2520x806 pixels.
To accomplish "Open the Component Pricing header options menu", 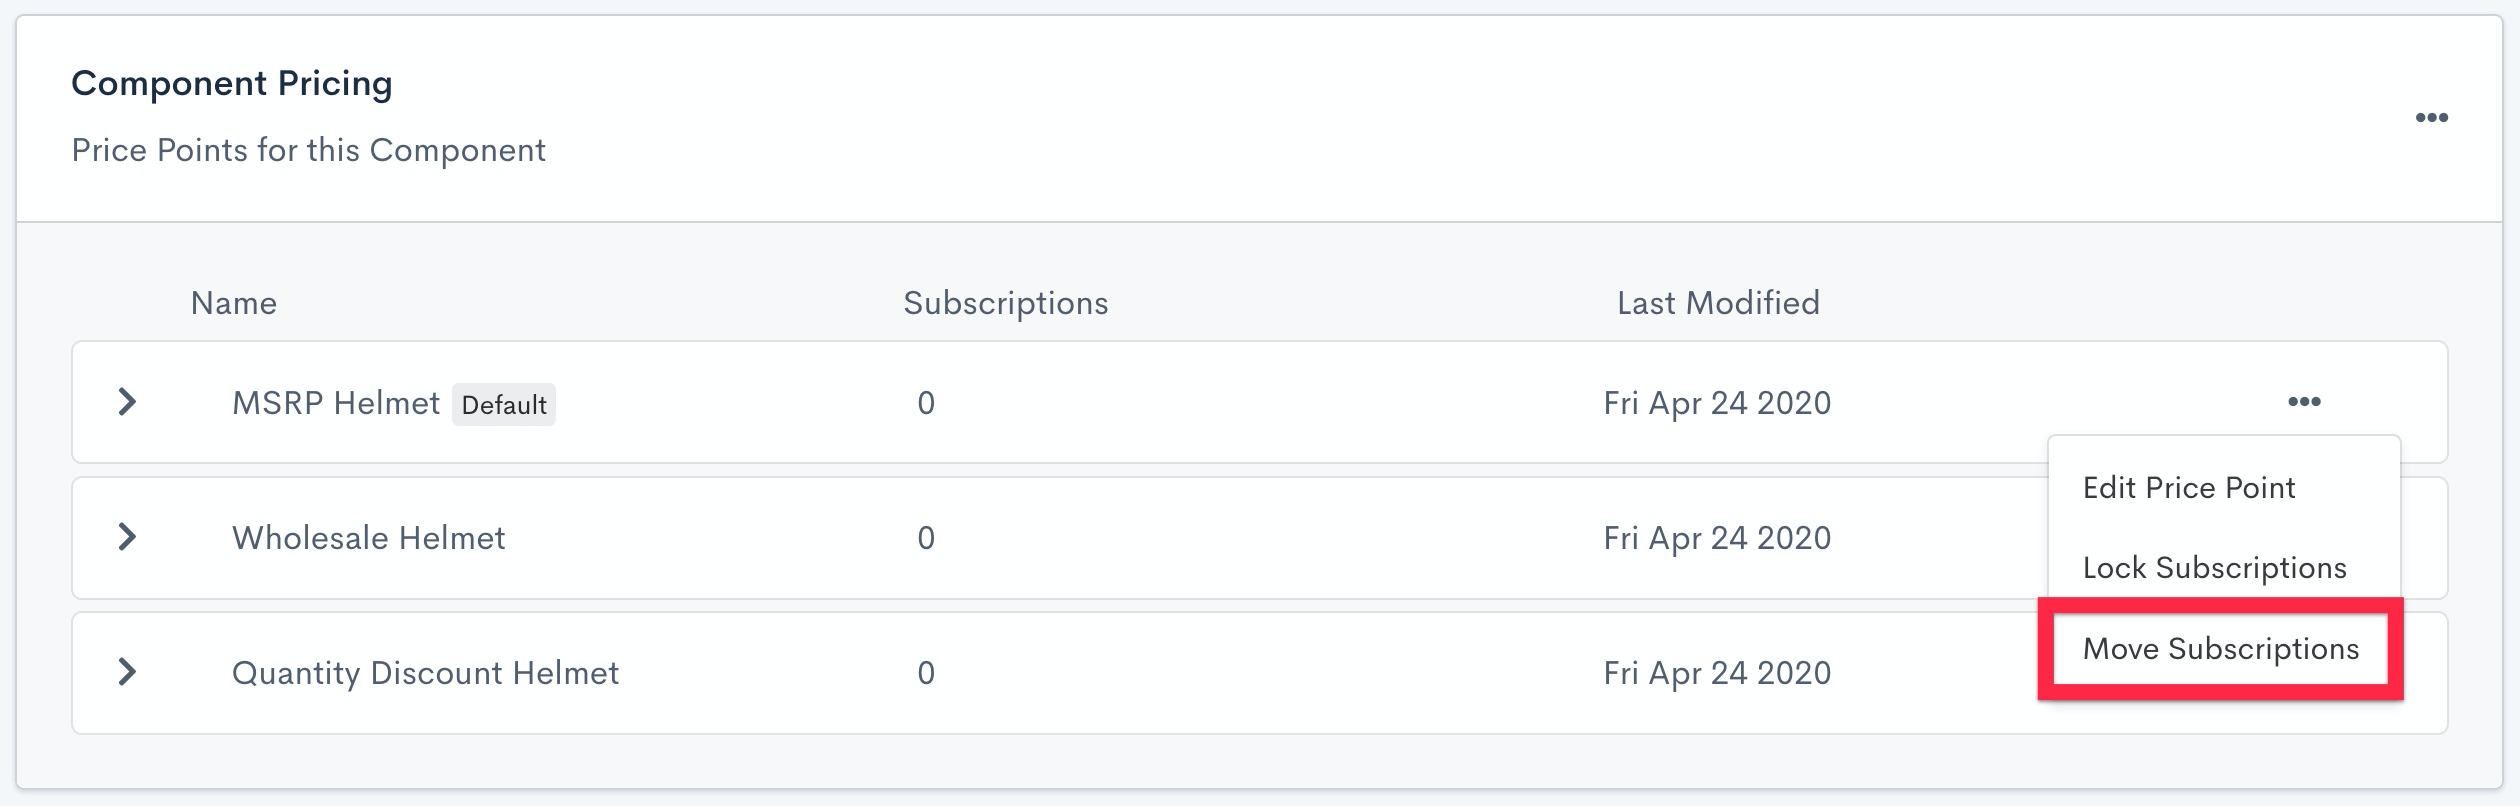I will coord(2431,118).
